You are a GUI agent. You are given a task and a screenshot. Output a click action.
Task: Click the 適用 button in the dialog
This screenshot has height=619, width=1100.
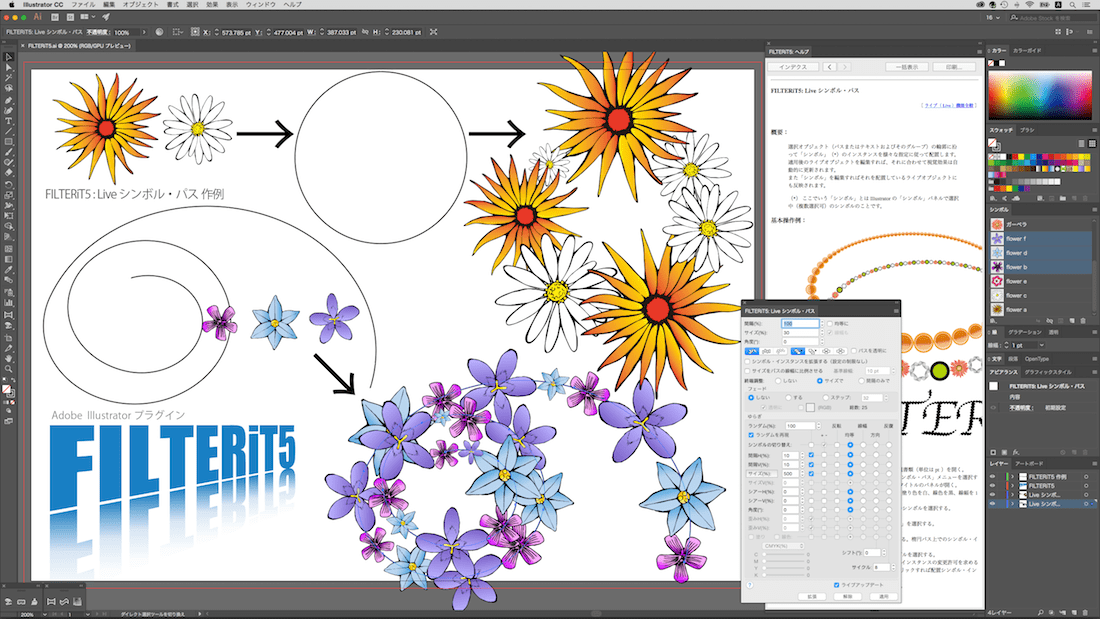point(883,597)
